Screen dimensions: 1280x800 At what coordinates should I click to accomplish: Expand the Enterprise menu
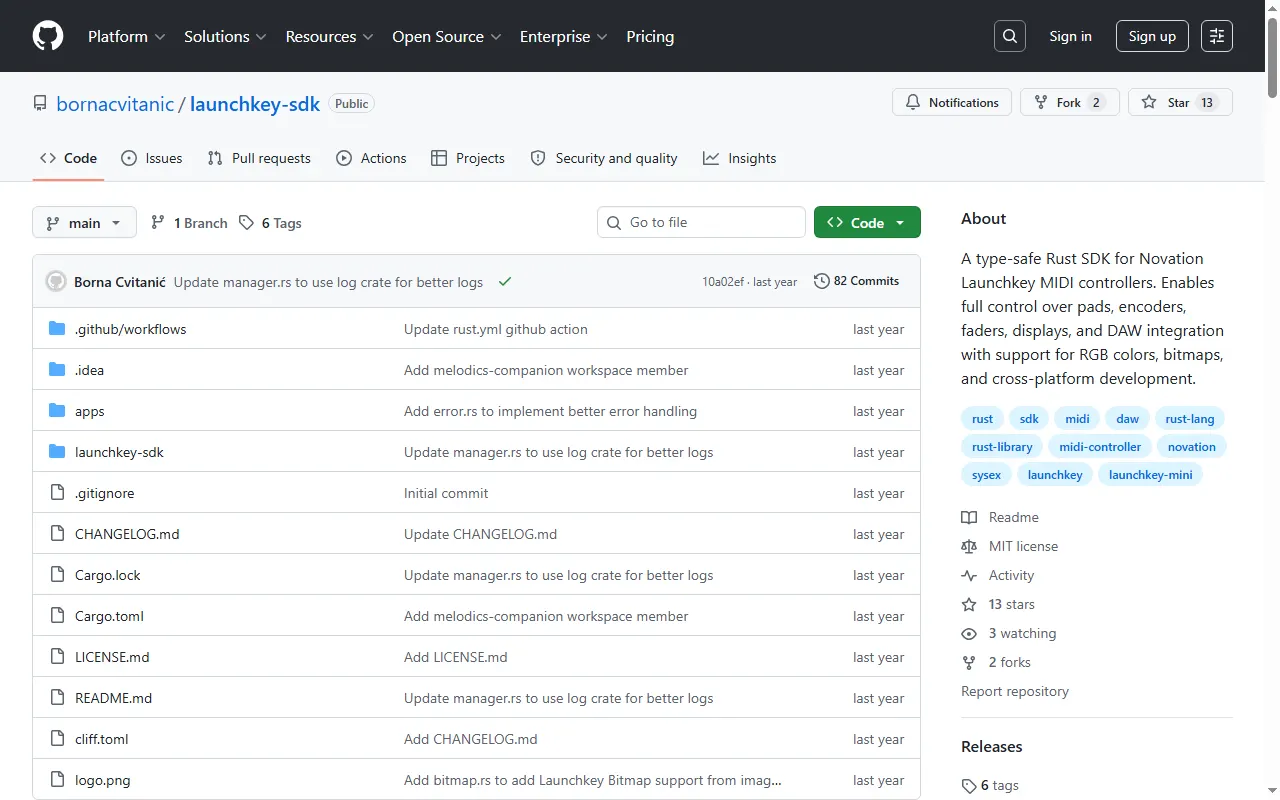click(564, 36)
